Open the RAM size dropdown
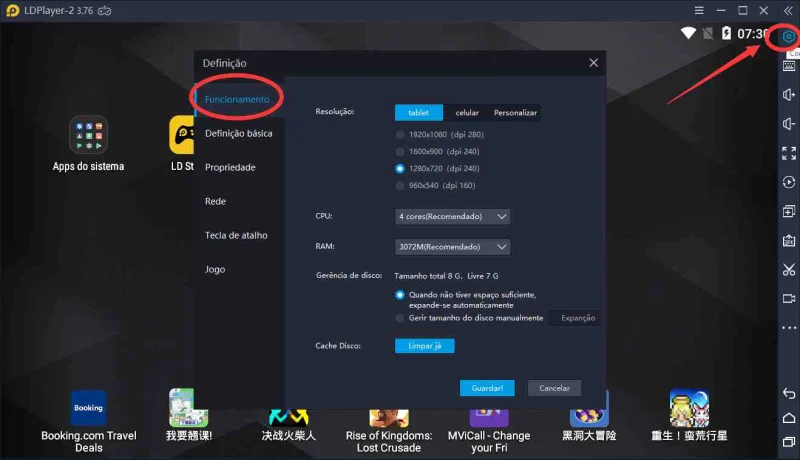Image resolution: width=800 pixels, height=460 pixels. tap(452, 247)
